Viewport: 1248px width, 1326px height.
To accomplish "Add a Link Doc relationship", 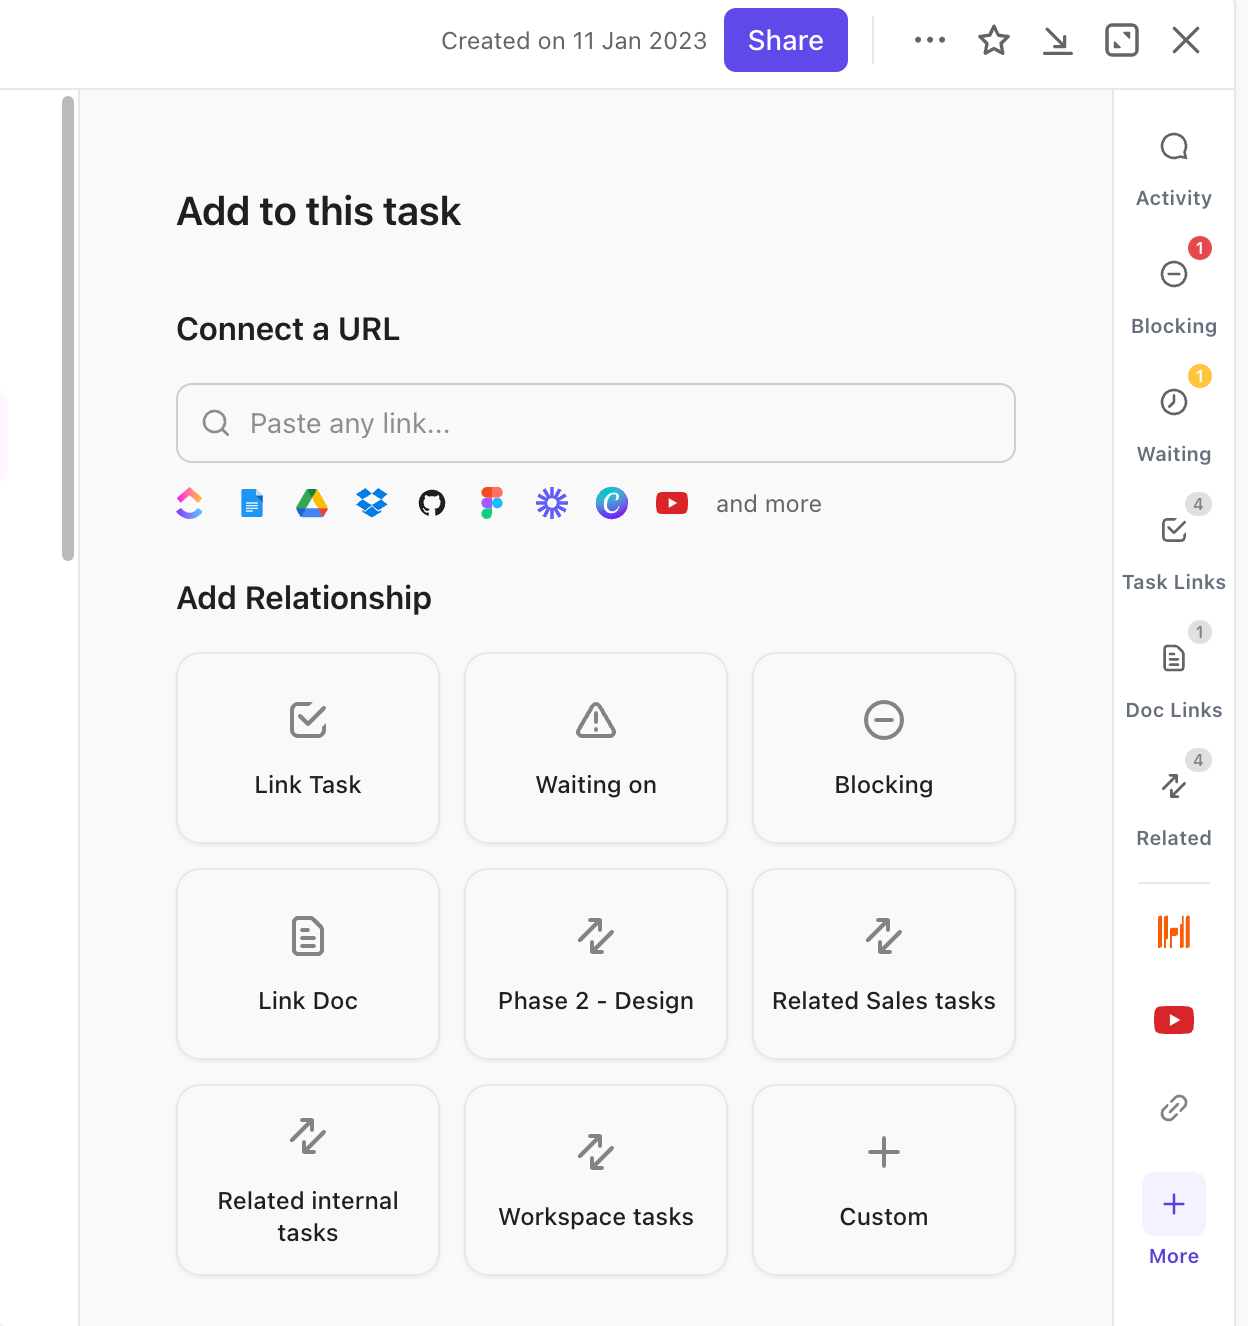I will [308, 964].
